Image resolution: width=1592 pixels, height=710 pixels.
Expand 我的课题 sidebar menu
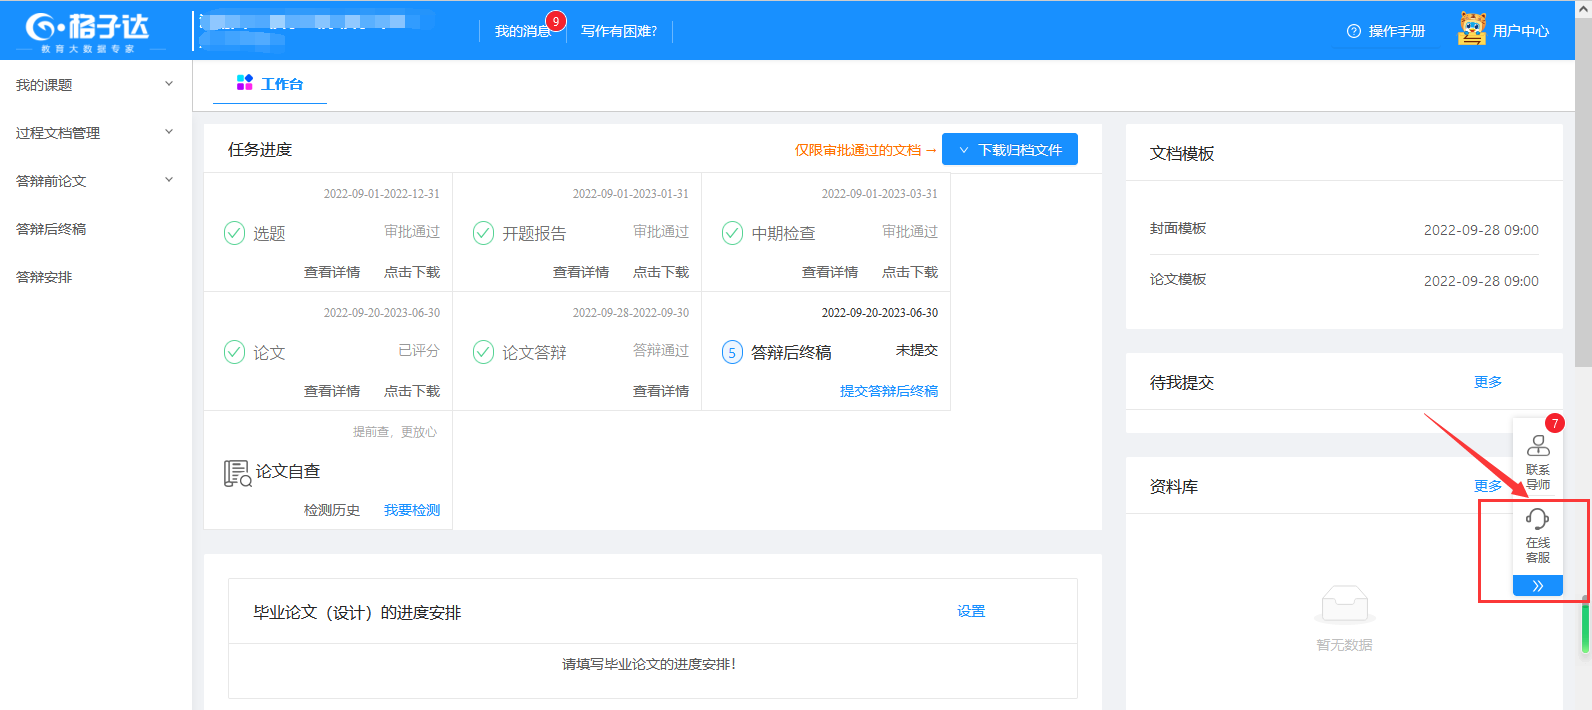tap(95, 85)
